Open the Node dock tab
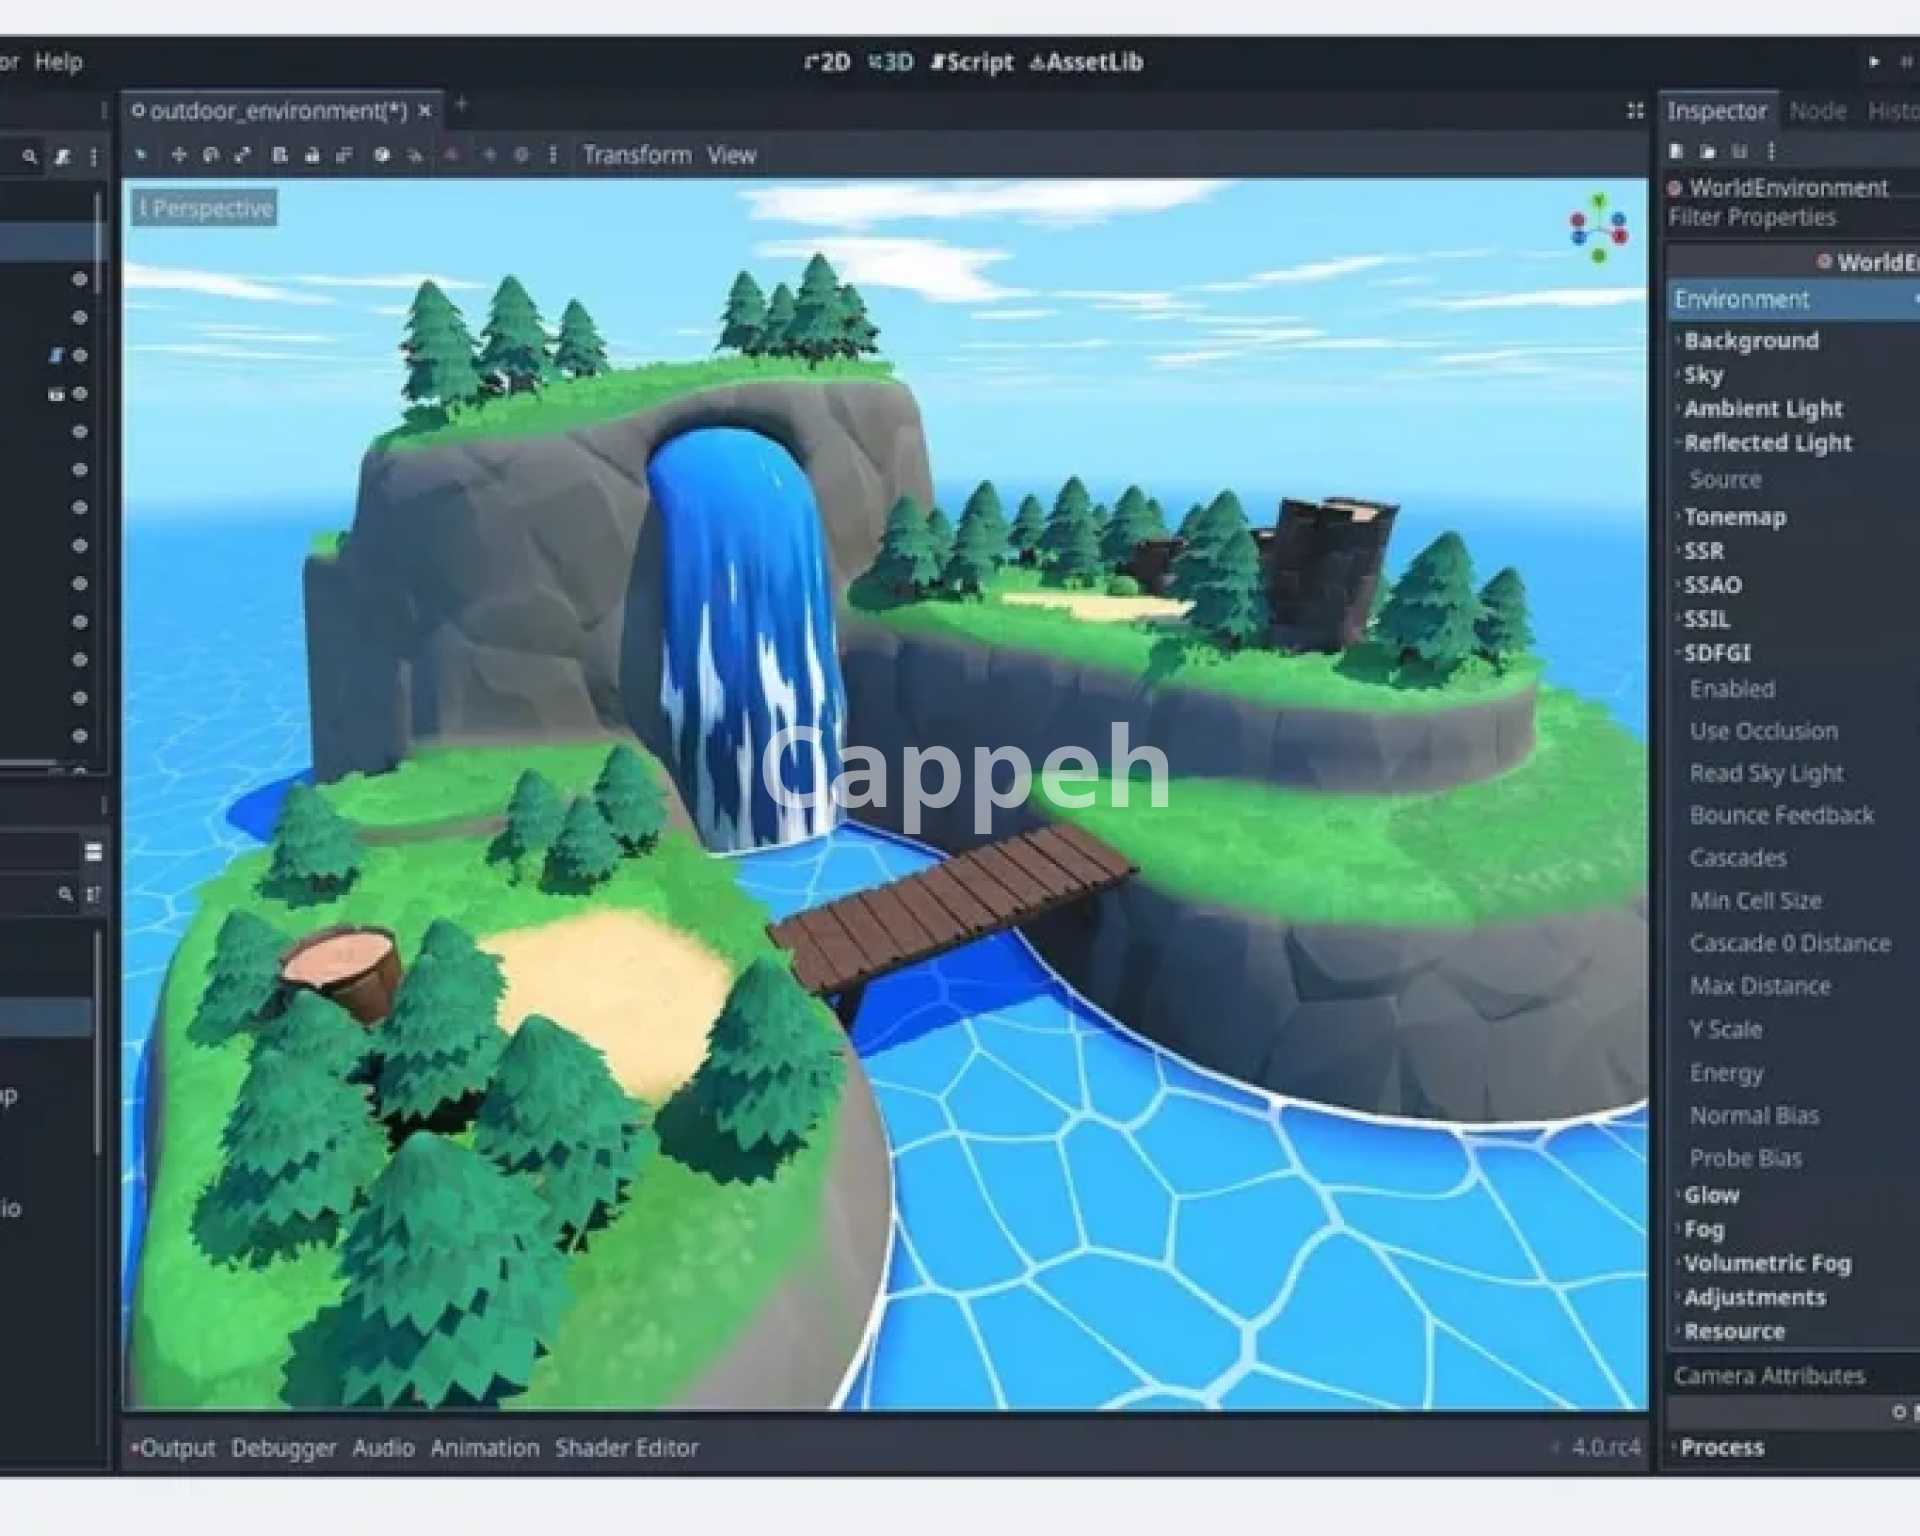The width and height of the screenshot is (1920, 1536). point(1817,111)
